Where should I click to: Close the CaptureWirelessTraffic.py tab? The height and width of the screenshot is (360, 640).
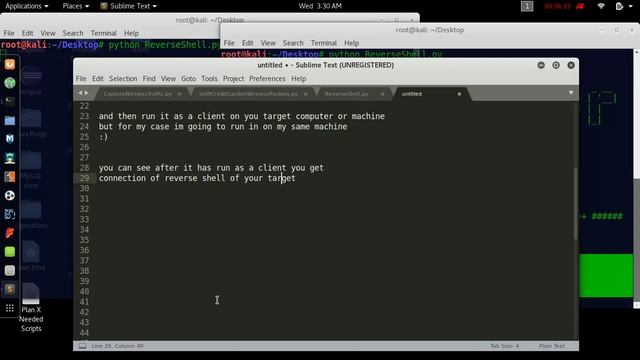tap(180, 94)
